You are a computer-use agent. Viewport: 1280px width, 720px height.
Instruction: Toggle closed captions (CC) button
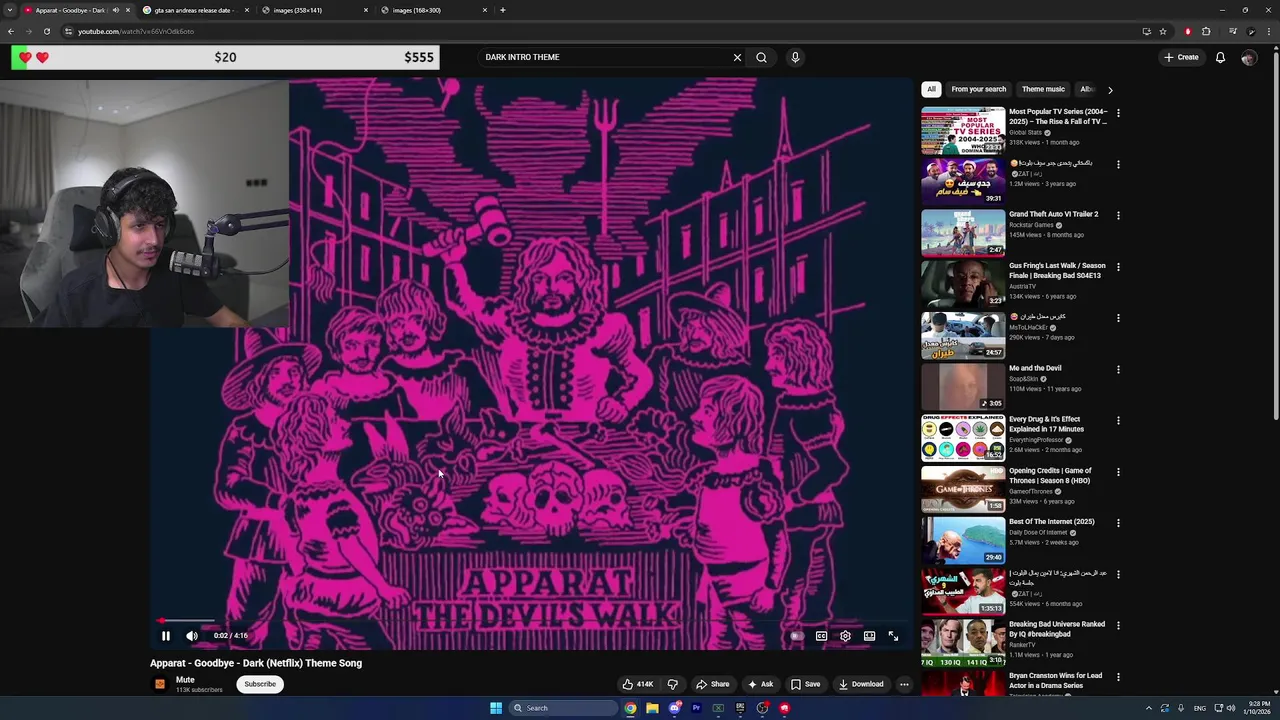pyautogui.click(x=821, y=636)
